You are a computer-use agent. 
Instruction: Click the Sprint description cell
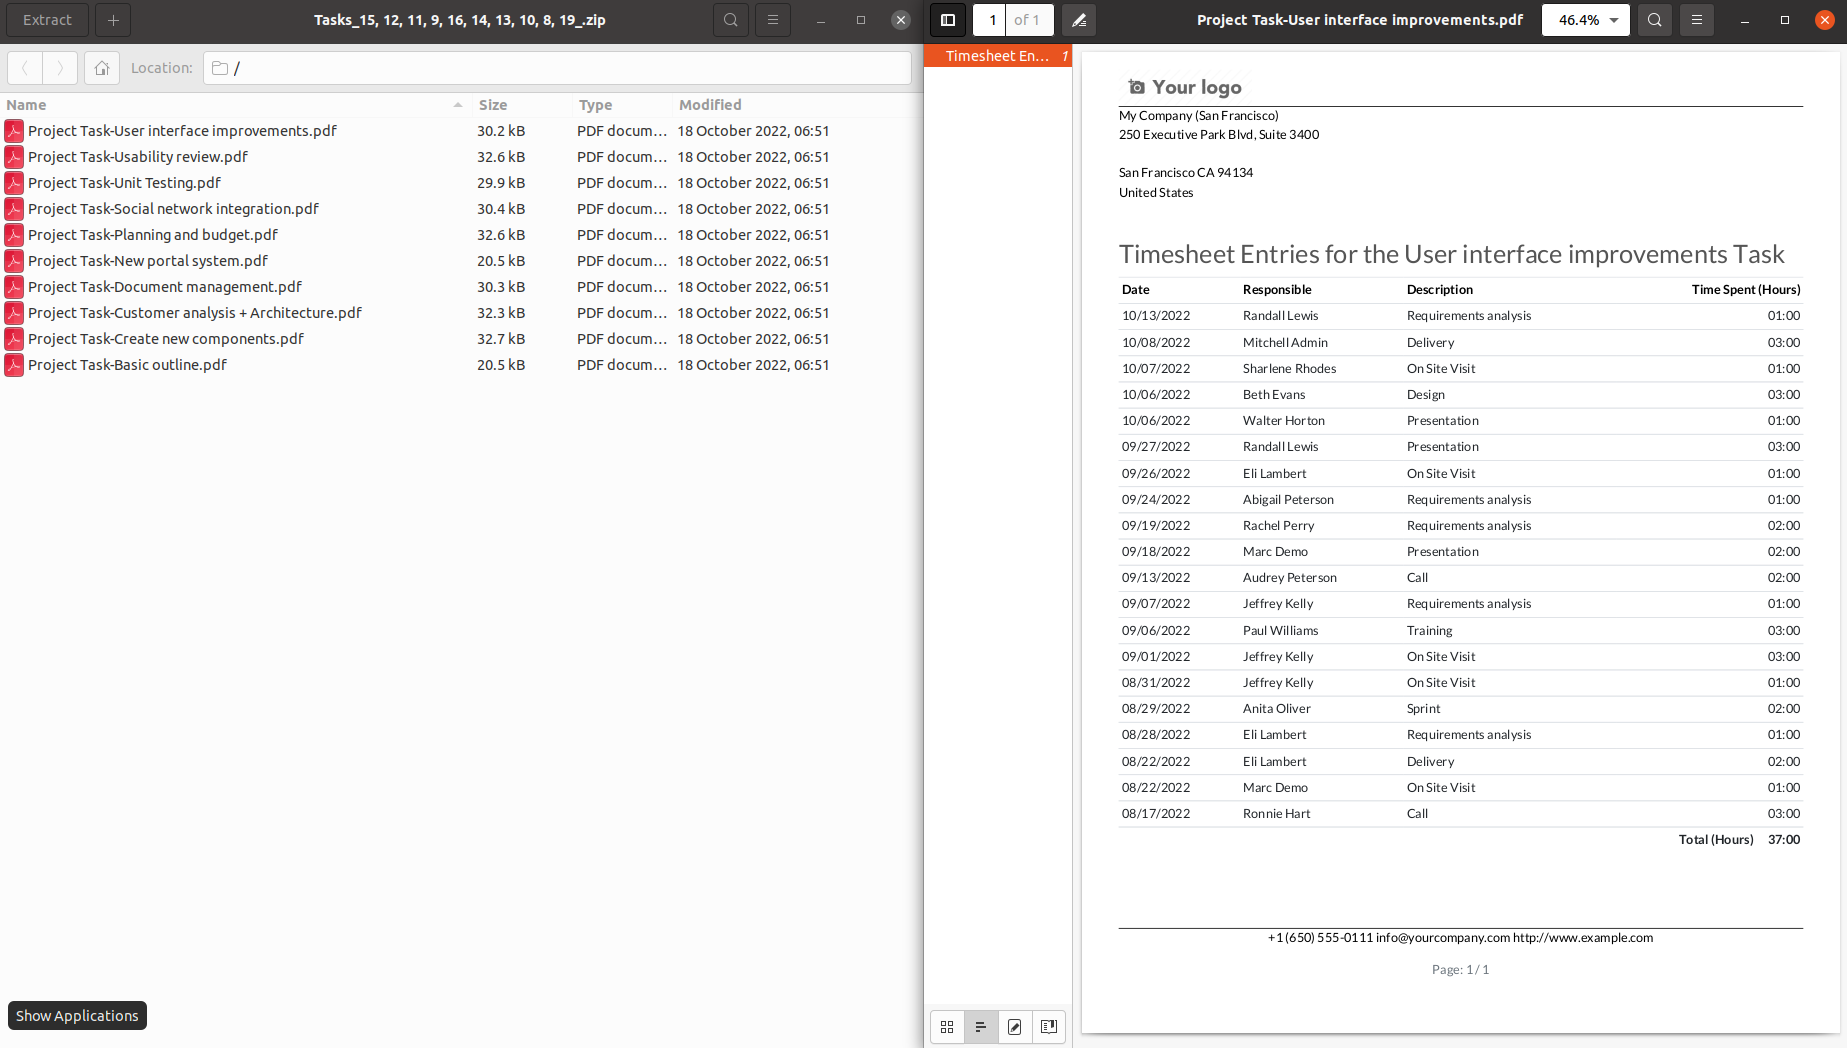tap(1424, 709)
